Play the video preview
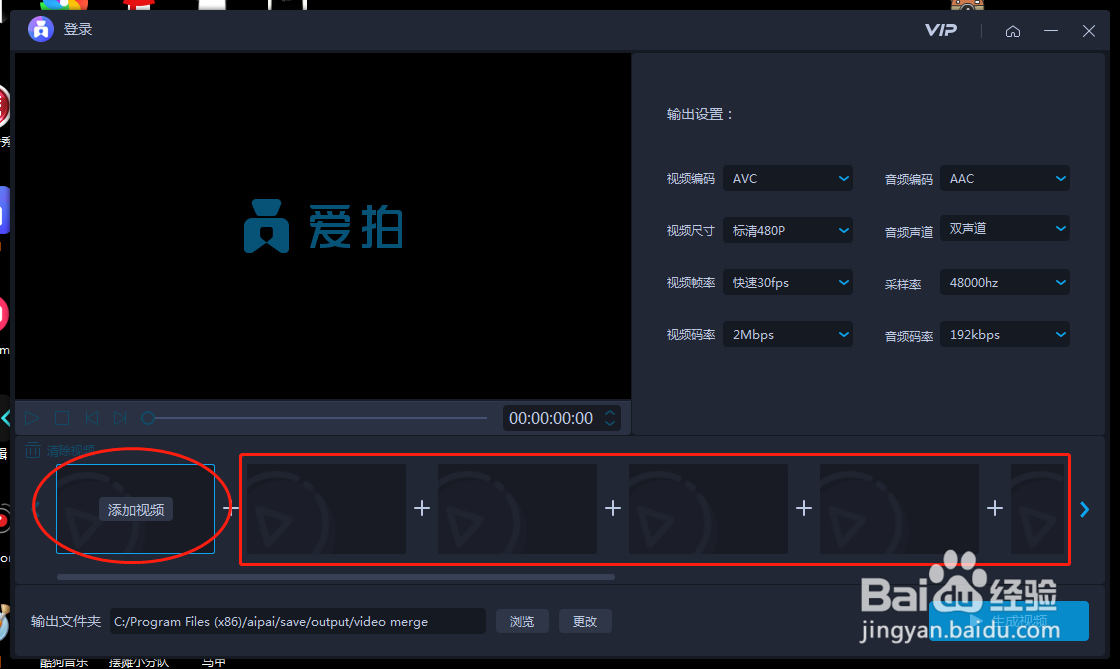Screen dimensions: 1120x669 tap(32, 418)
